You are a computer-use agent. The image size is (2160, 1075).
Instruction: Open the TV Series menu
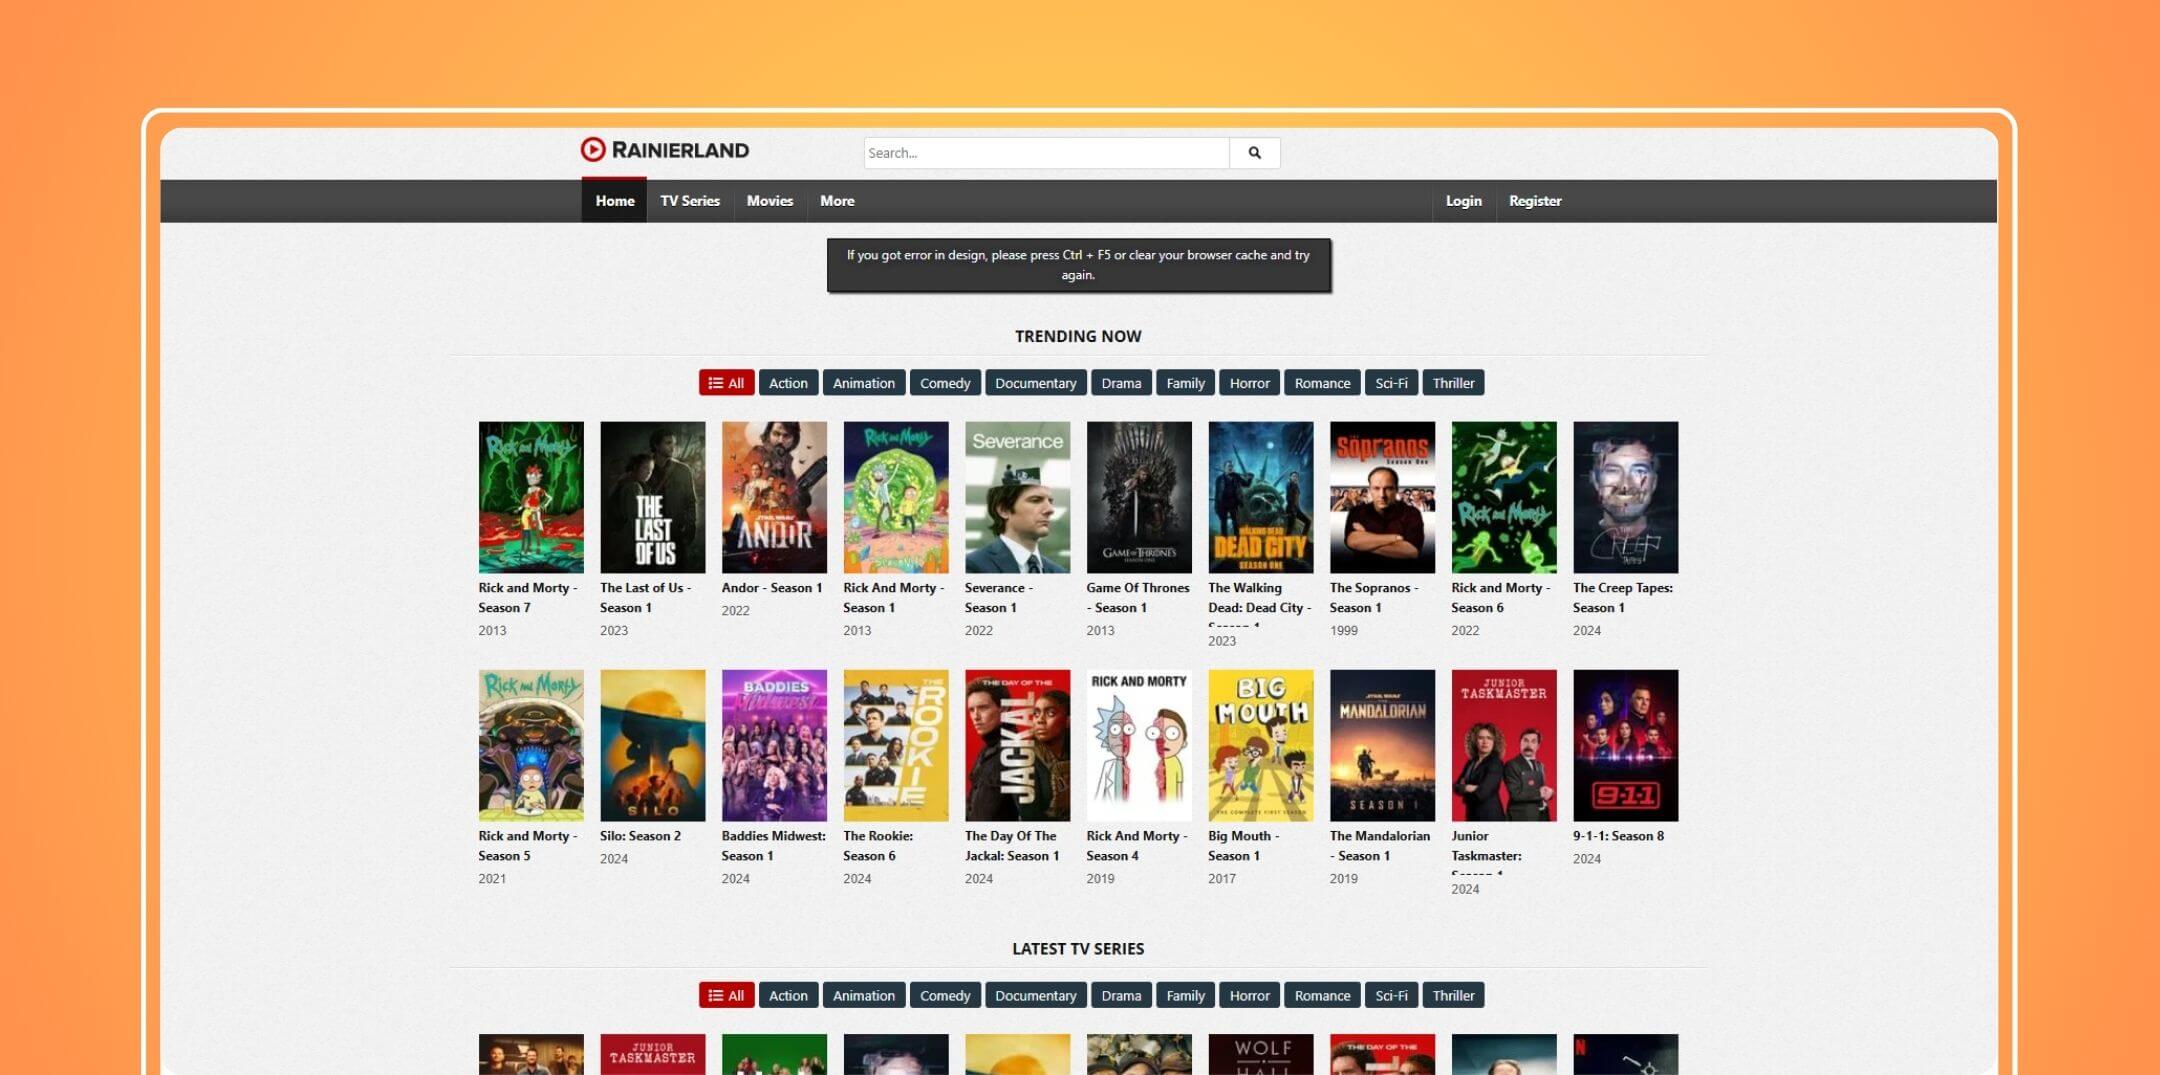tap(690, 201)
